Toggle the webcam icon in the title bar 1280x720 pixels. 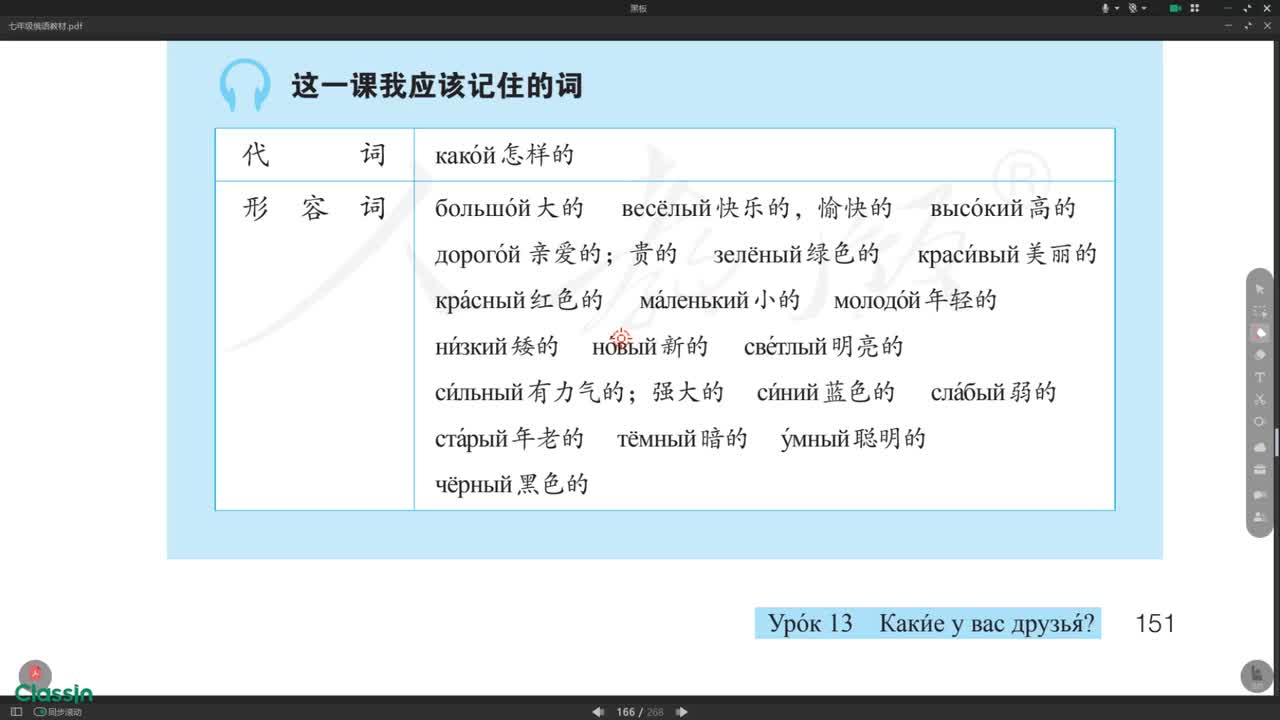point(1133,8)
